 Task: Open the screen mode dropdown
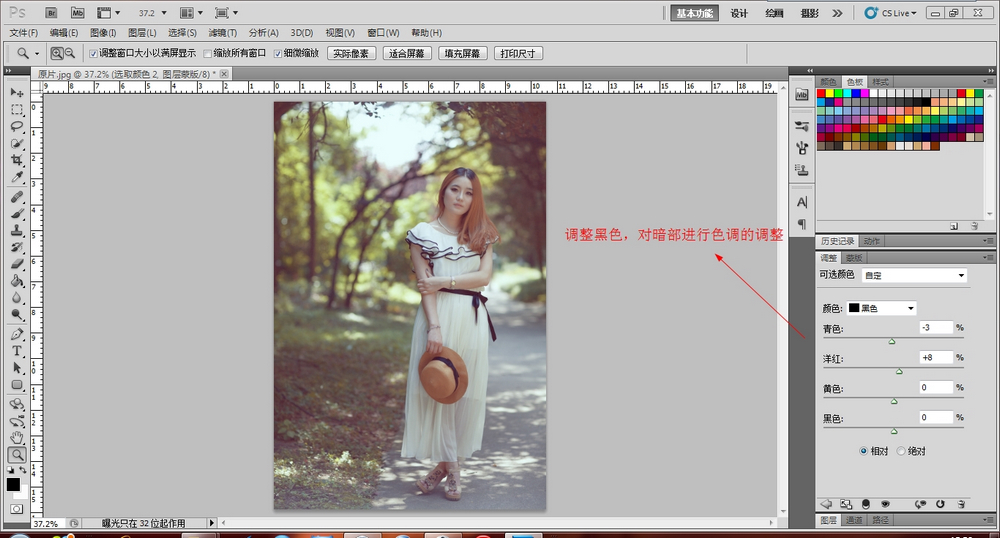226,13
